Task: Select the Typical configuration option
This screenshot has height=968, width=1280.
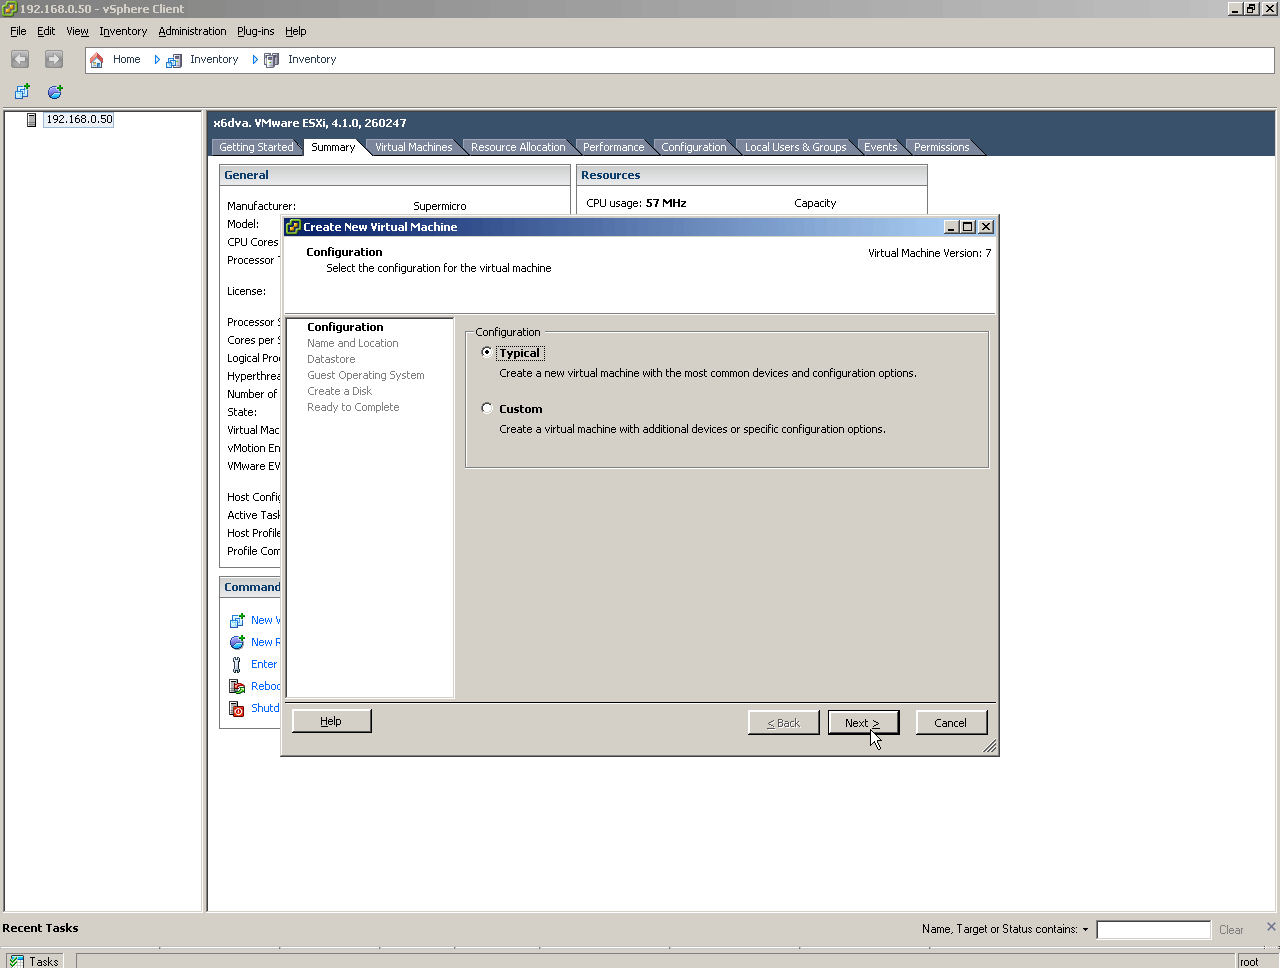Action: click(x=487, y=352)
